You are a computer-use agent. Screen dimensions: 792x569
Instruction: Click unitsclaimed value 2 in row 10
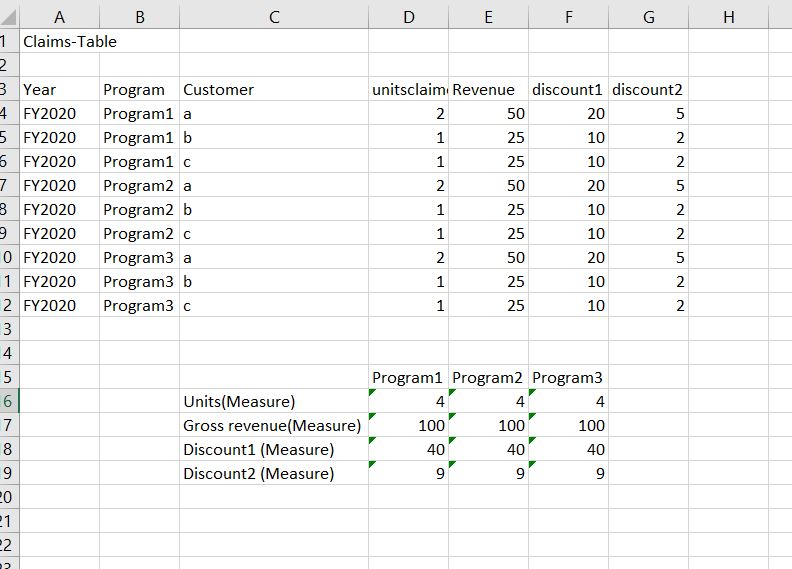pos(409,257)
